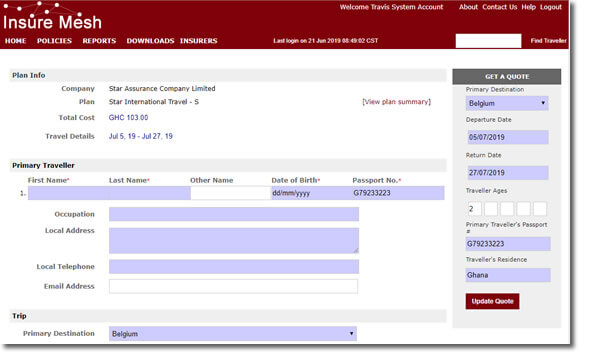Click the Find Traveller search box
The height and width of the screenshot is (360, 590).
point(488,41)
